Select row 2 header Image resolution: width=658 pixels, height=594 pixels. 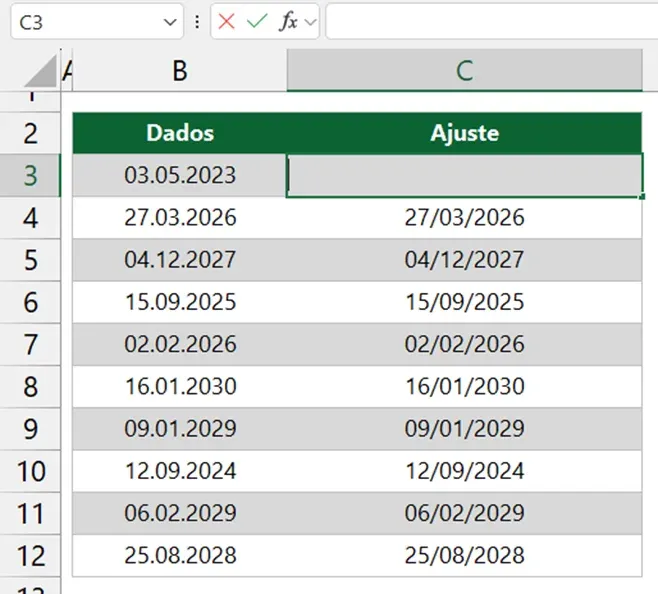(30, 133)
